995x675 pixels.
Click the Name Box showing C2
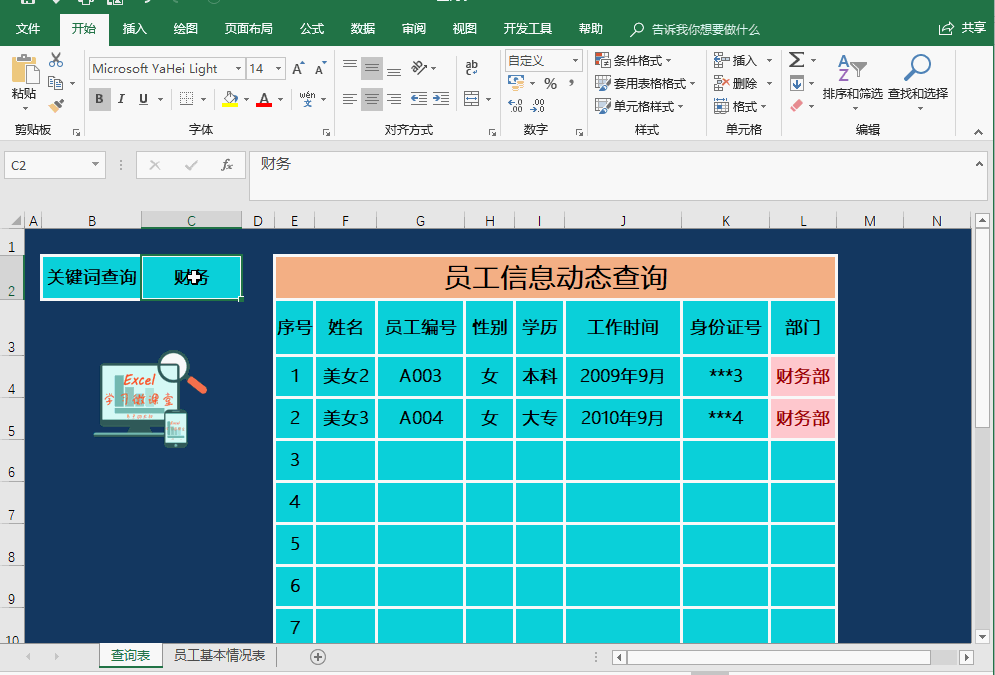(x=47, y=164)
